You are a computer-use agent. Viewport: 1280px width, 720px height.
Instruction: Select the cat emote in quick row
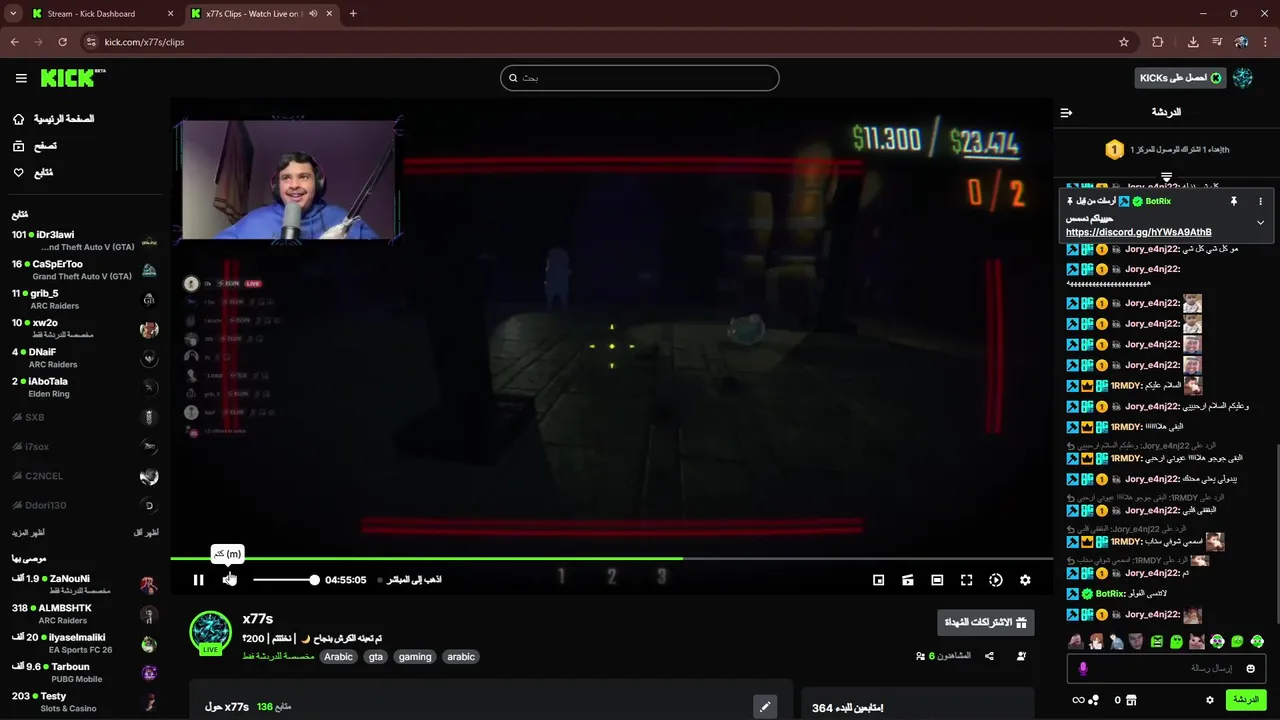[1197, 641]
